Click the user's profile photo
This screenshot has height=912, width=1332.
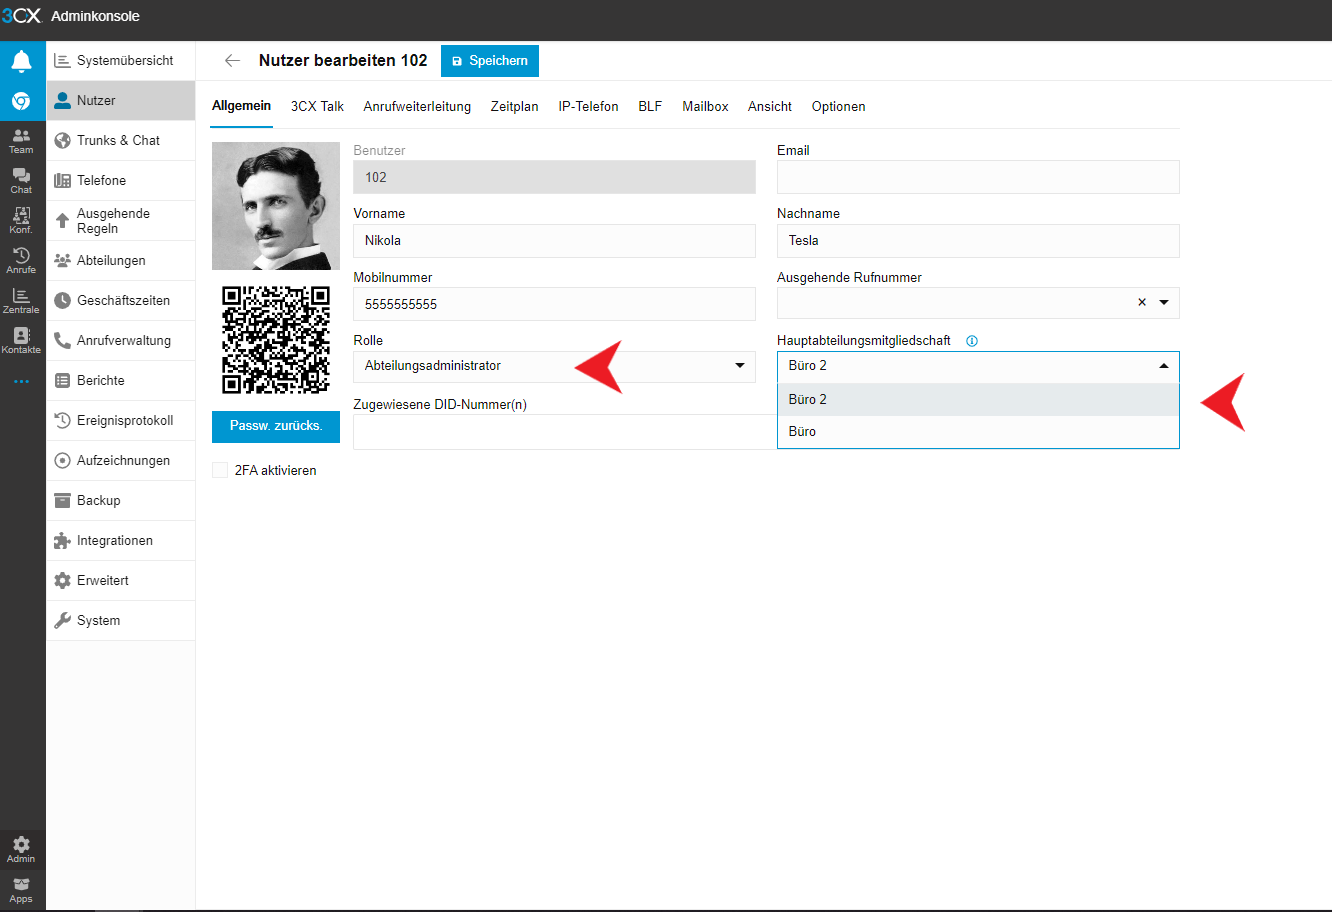tap(276, 206)
